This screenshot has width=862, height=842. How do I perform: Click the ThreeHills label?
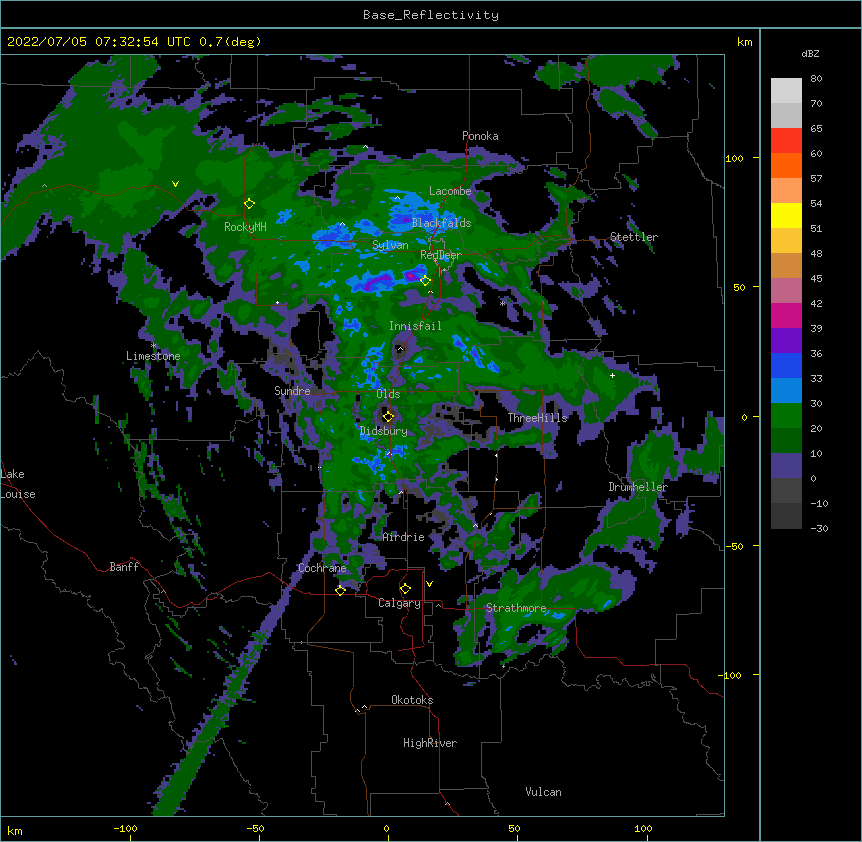coord(537,418)
